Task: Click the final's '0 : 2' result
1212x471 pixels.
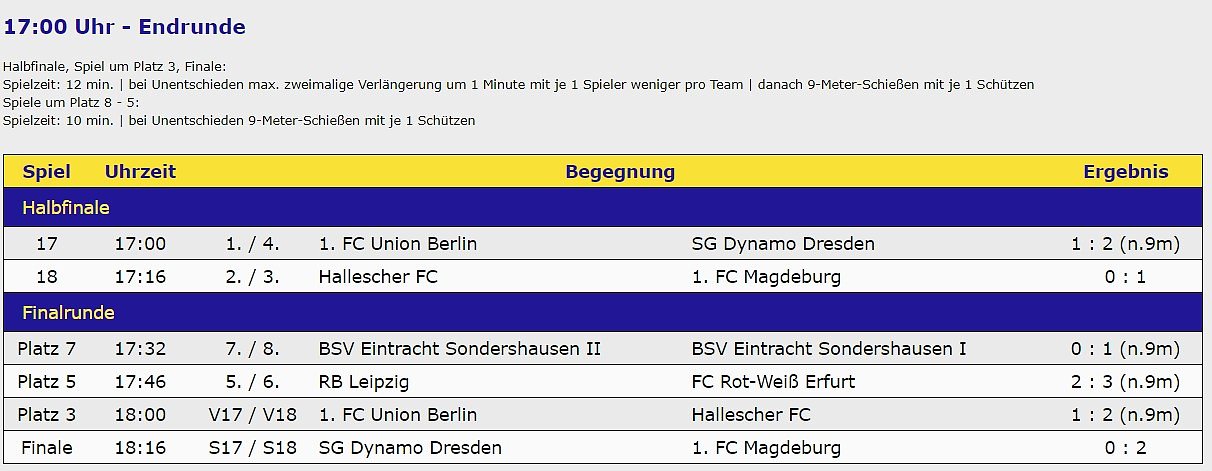Action: pos(1125,448)
